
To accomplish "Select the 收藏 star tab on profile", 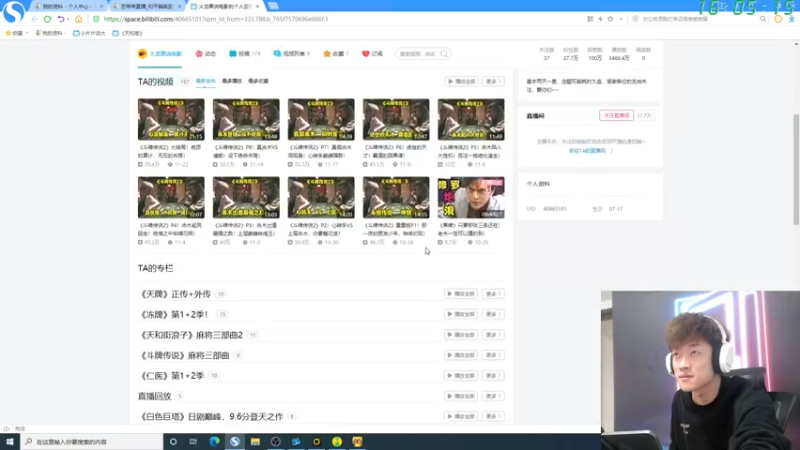I will pyautogui.click(x=336, y=54).
